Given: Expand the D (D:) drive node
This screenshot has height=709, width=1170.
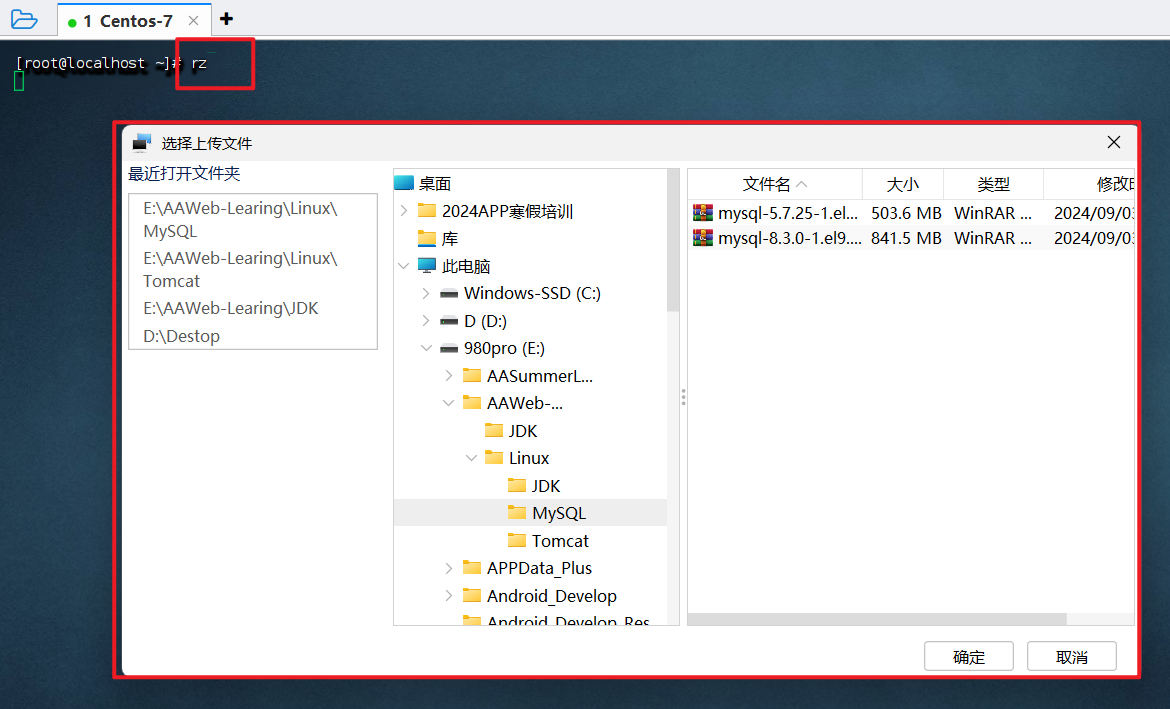Looking at the screenshot, I should coord(426,321).
